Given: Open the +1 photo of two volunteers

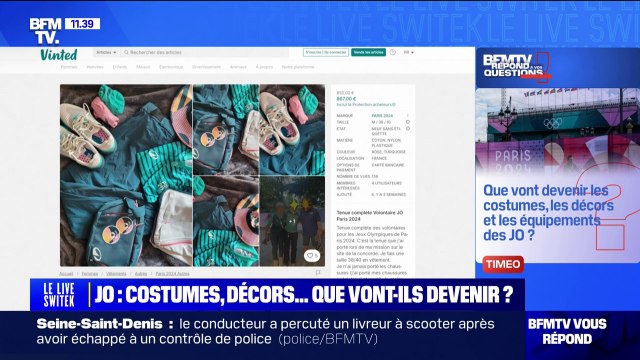Looking at the screenshot, I should (x=292, y=221).
